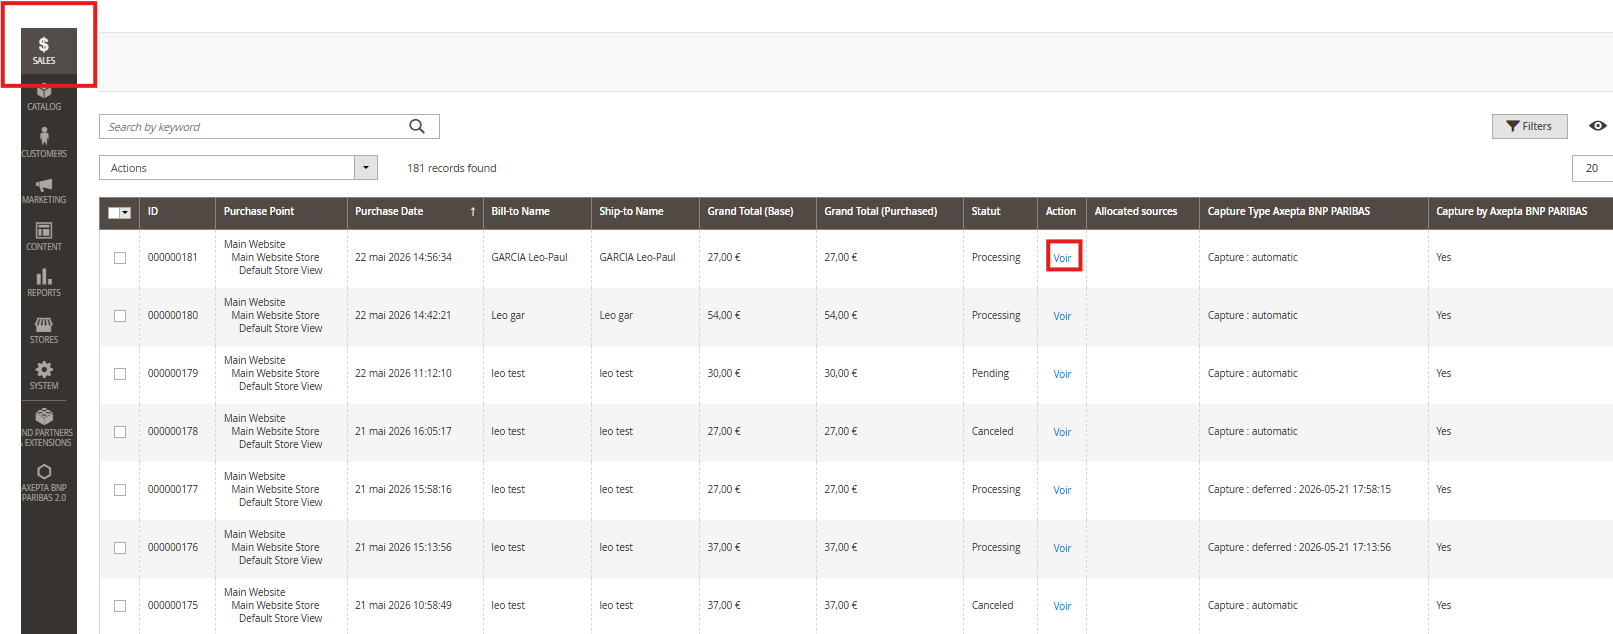Viewport: 1613px width, 634px height.
Task: Sort by the ID column header
Action: 177,212
